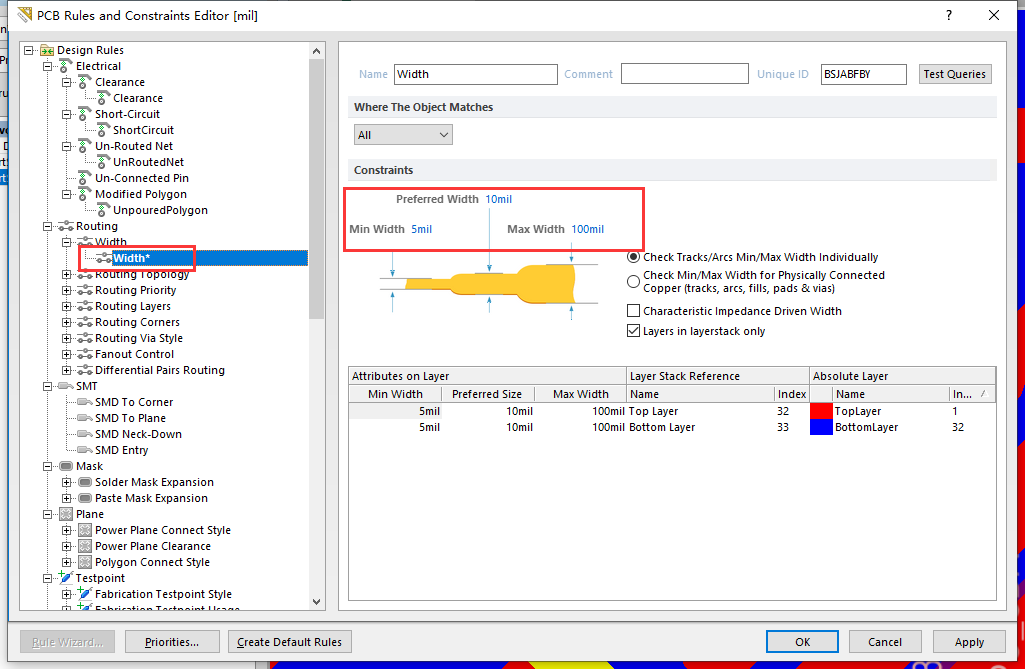
Task: Open the Priorities dialog
Action: point(172,642)
